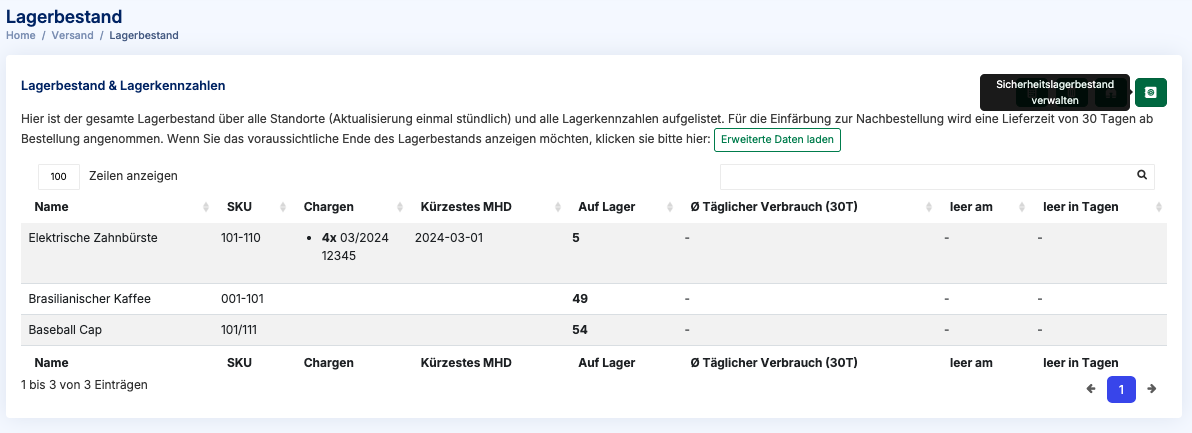Open Sicherheitslagerbestand verwalten via green safe icon
Image resolution: width=1192 pixels, height=433 pixels.
tap(1150, 92)
